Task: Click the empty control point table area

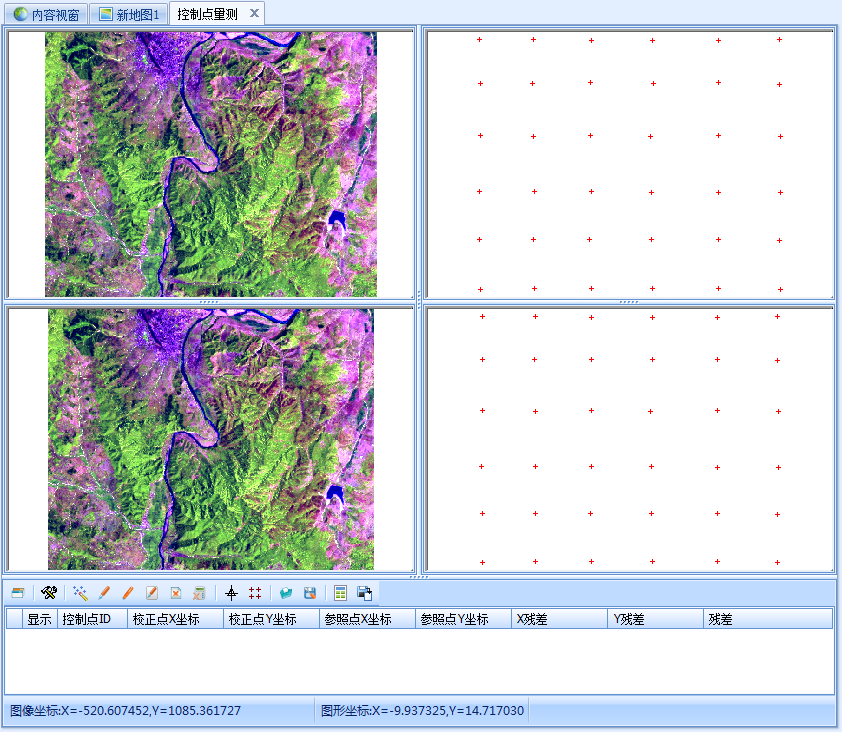Action: [x=420, y=660]
